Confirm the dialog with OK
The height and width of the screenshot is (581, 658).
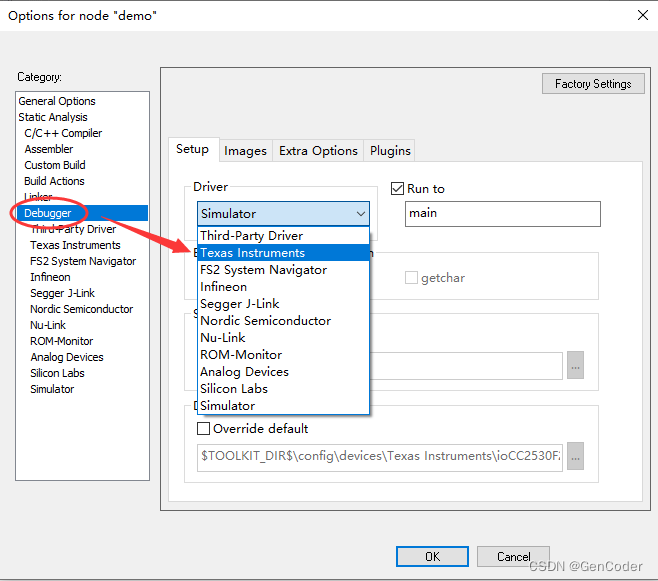click(x=432, y=556)
